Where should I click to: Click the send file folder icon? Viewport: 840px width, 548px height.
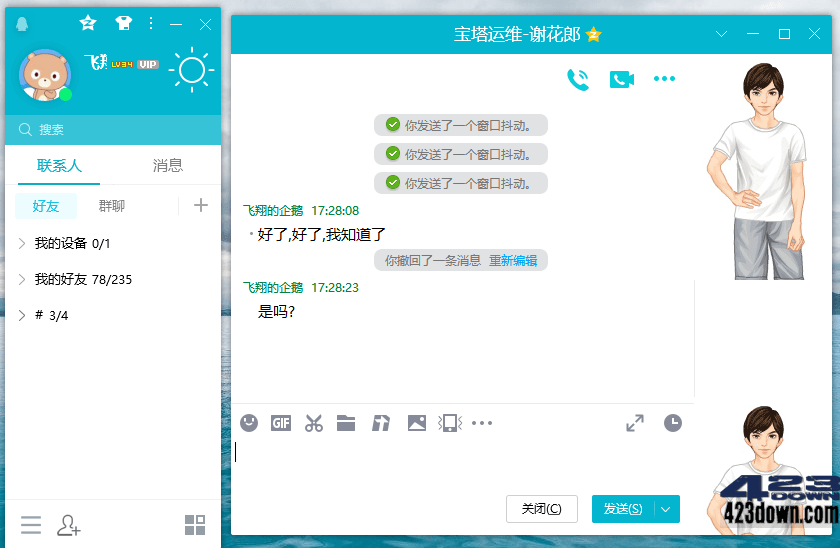click(x=346, y=423)
